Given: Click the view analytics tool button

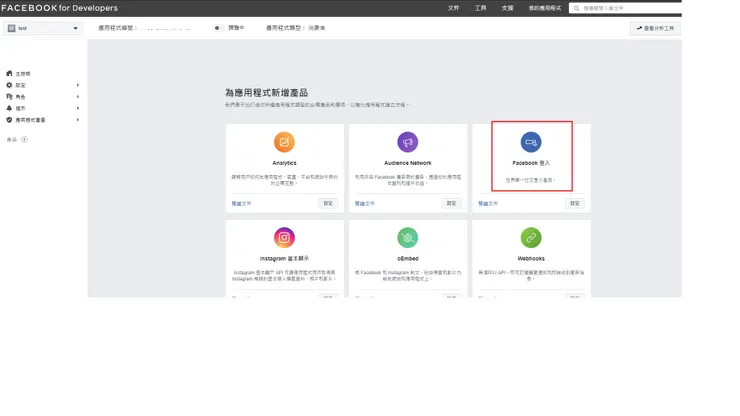Looking at the screenshot, I should pos(655,28).
